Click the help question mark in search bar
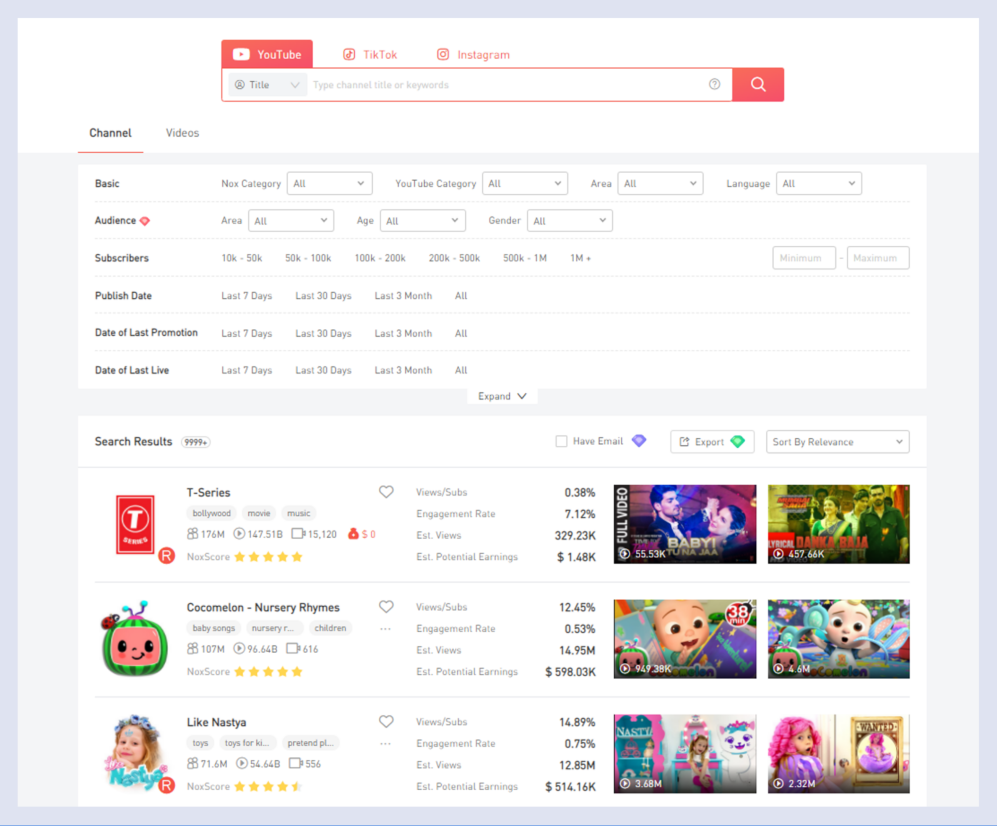Viewport: 997px width, 826px height. click(715, 85)
